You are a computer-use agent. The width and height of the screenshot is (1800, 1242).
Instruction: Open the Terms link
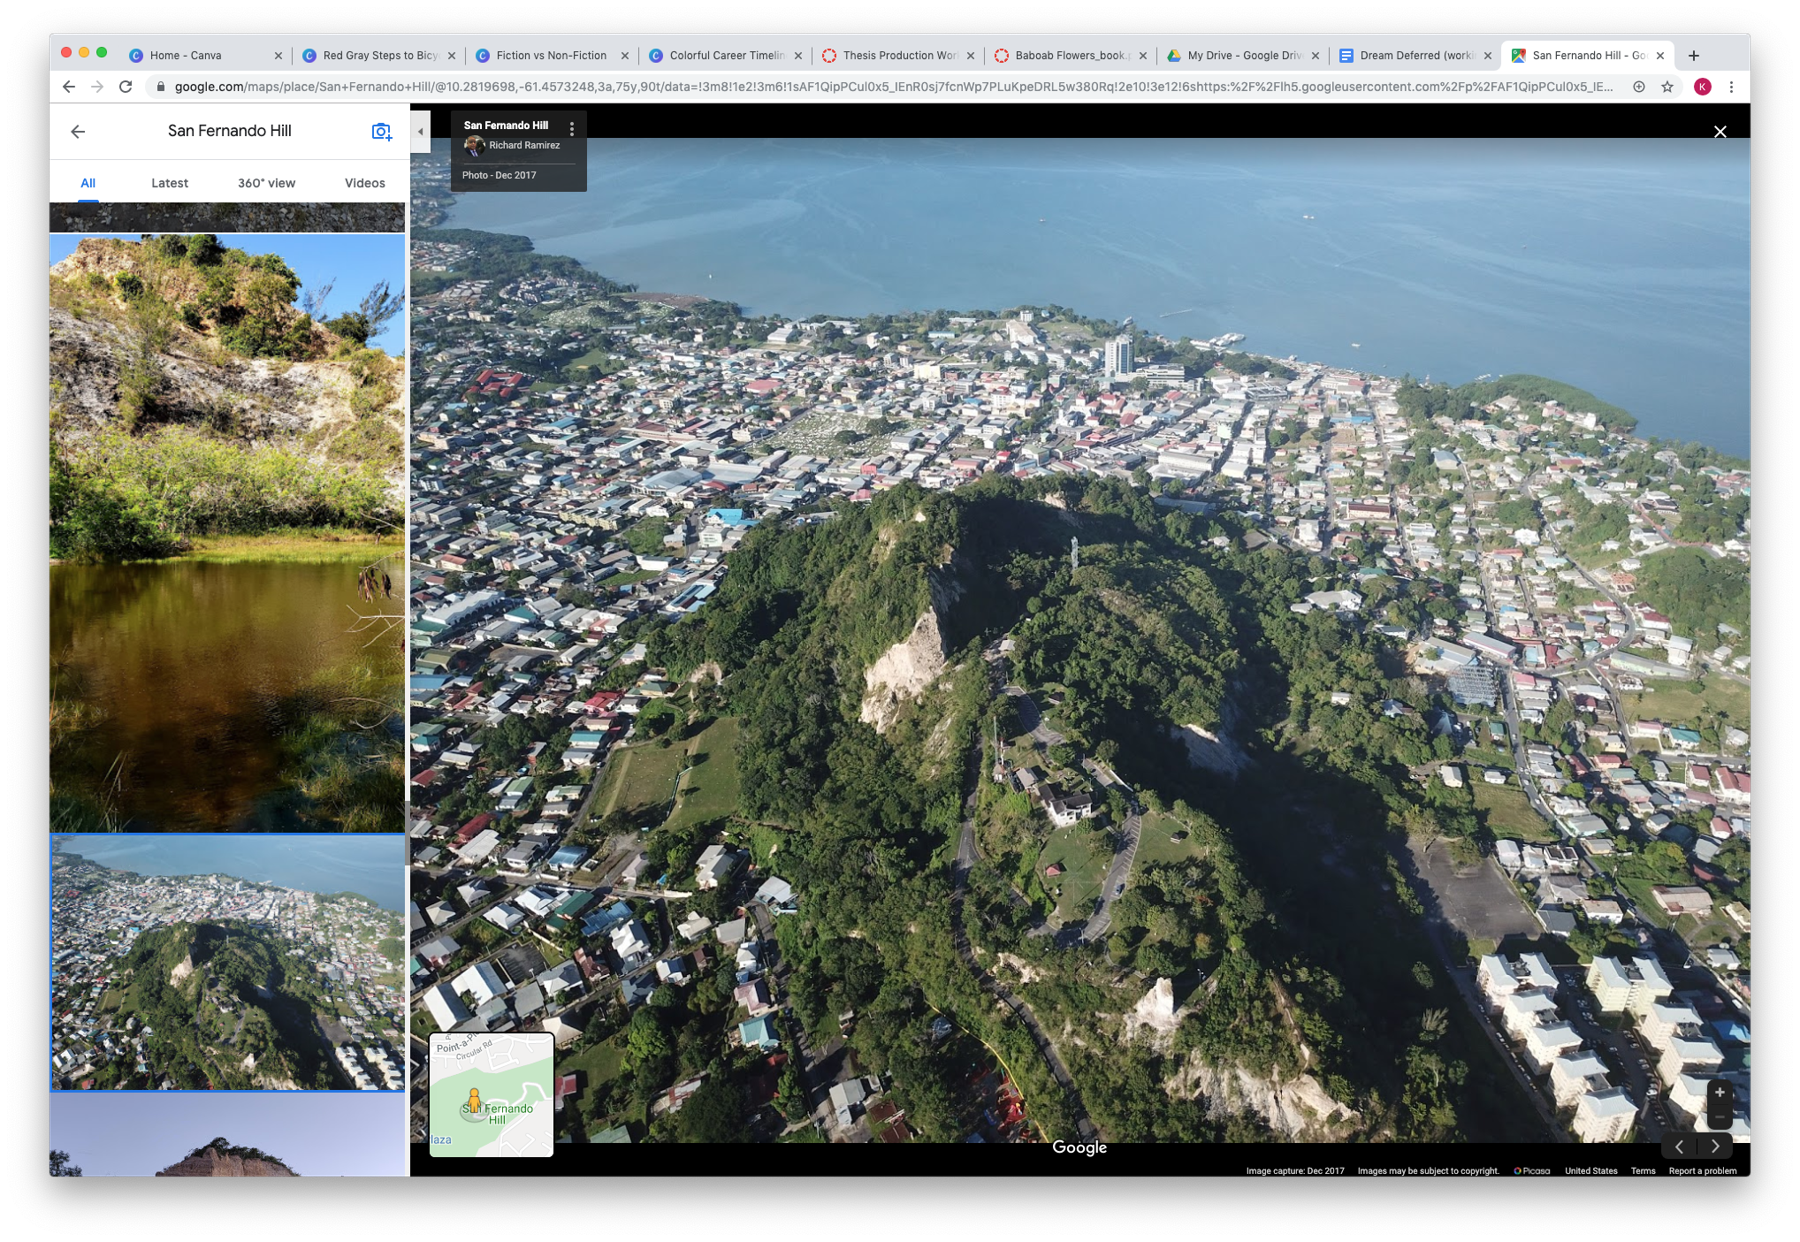1642,1171
